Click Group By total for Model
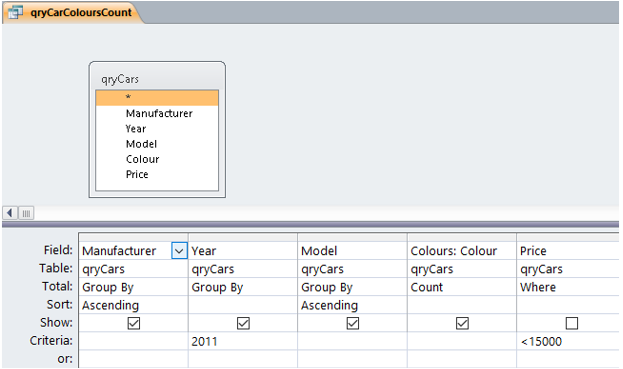The width and height of the screenshot is (623, 369). pos(352,287)
